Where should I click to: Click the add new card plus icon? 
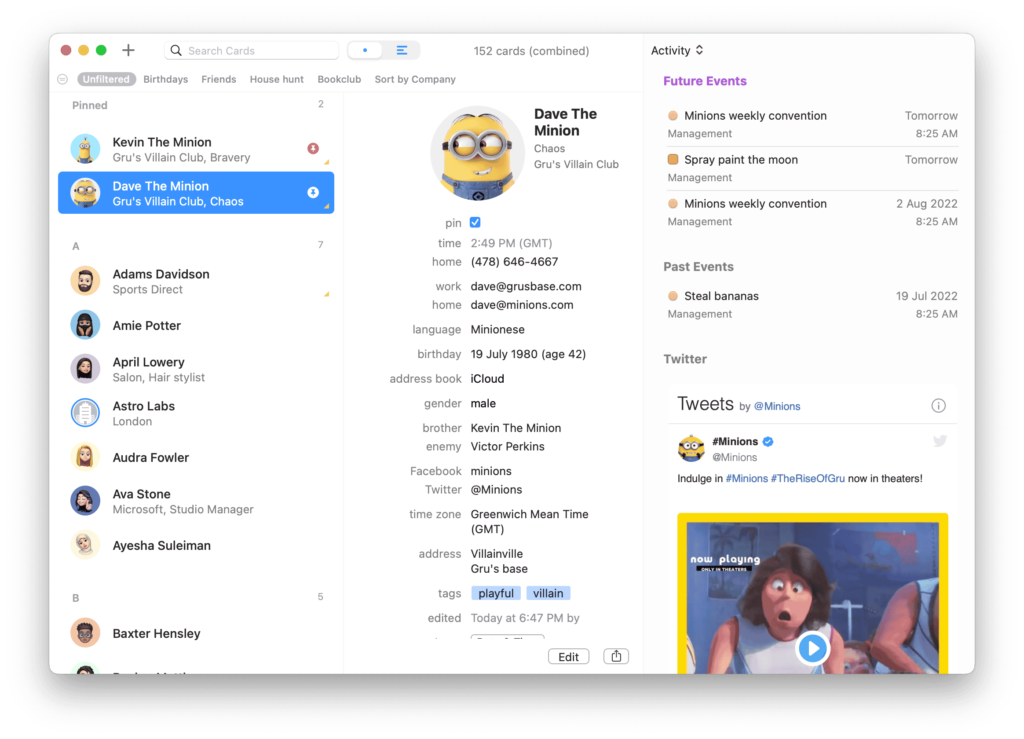(128, 50)
